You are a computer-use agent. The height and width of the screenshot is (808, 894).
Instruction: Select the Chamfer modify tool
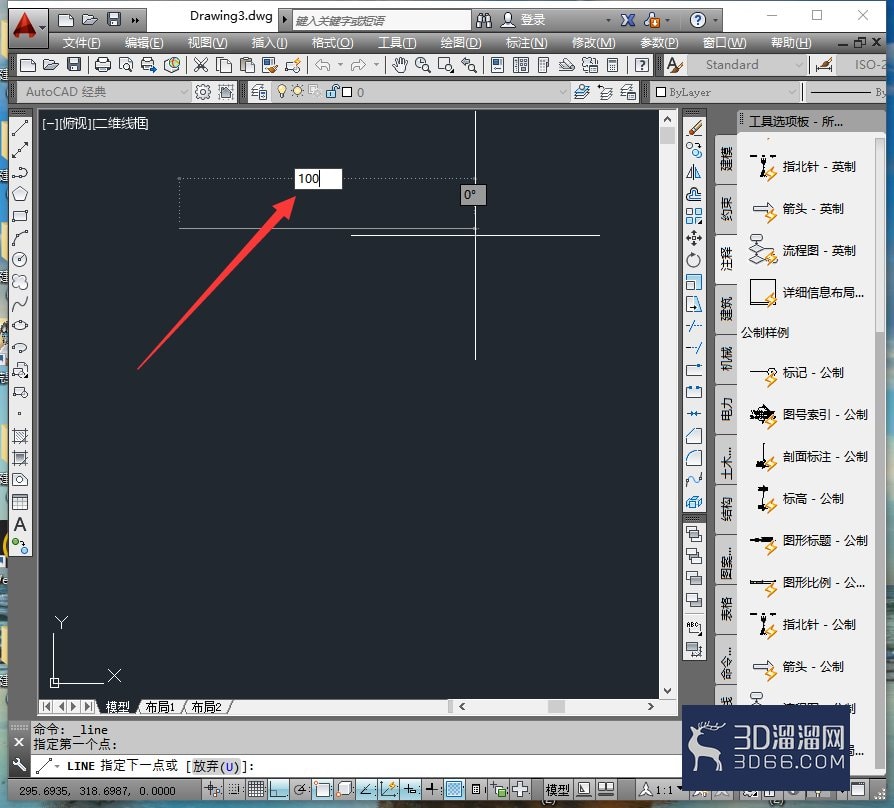click(694, 436)
